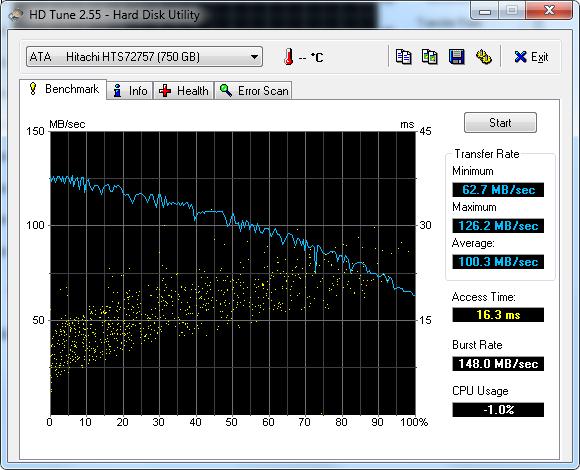580x470 pixels.
Task: Click the Access Time 16.3 ms readout
Action: [x=498, y=315]
